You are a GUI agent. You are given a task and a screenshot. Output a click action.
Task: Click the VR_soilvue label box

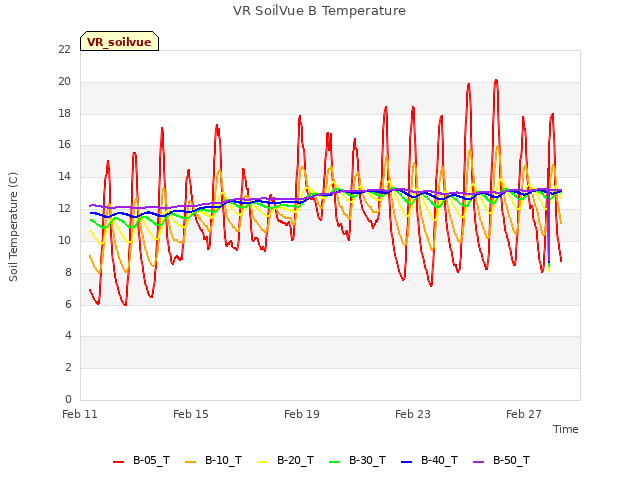point(119,41)
